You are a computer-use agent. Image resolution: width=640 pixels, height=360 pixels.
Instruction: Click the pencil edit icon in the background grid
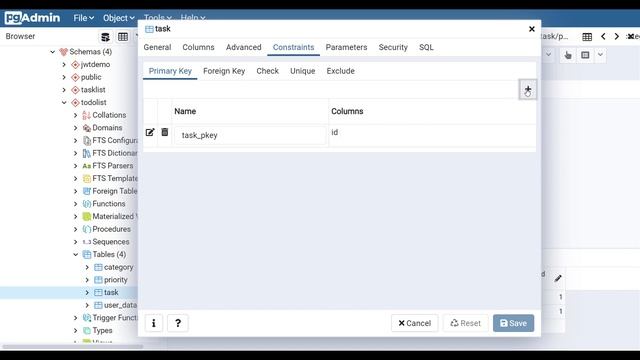558,278
